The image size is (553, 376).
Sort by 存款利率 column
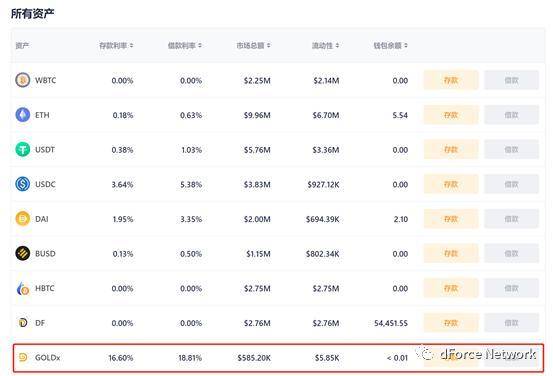pyautogui.click(x=116, y=46)
